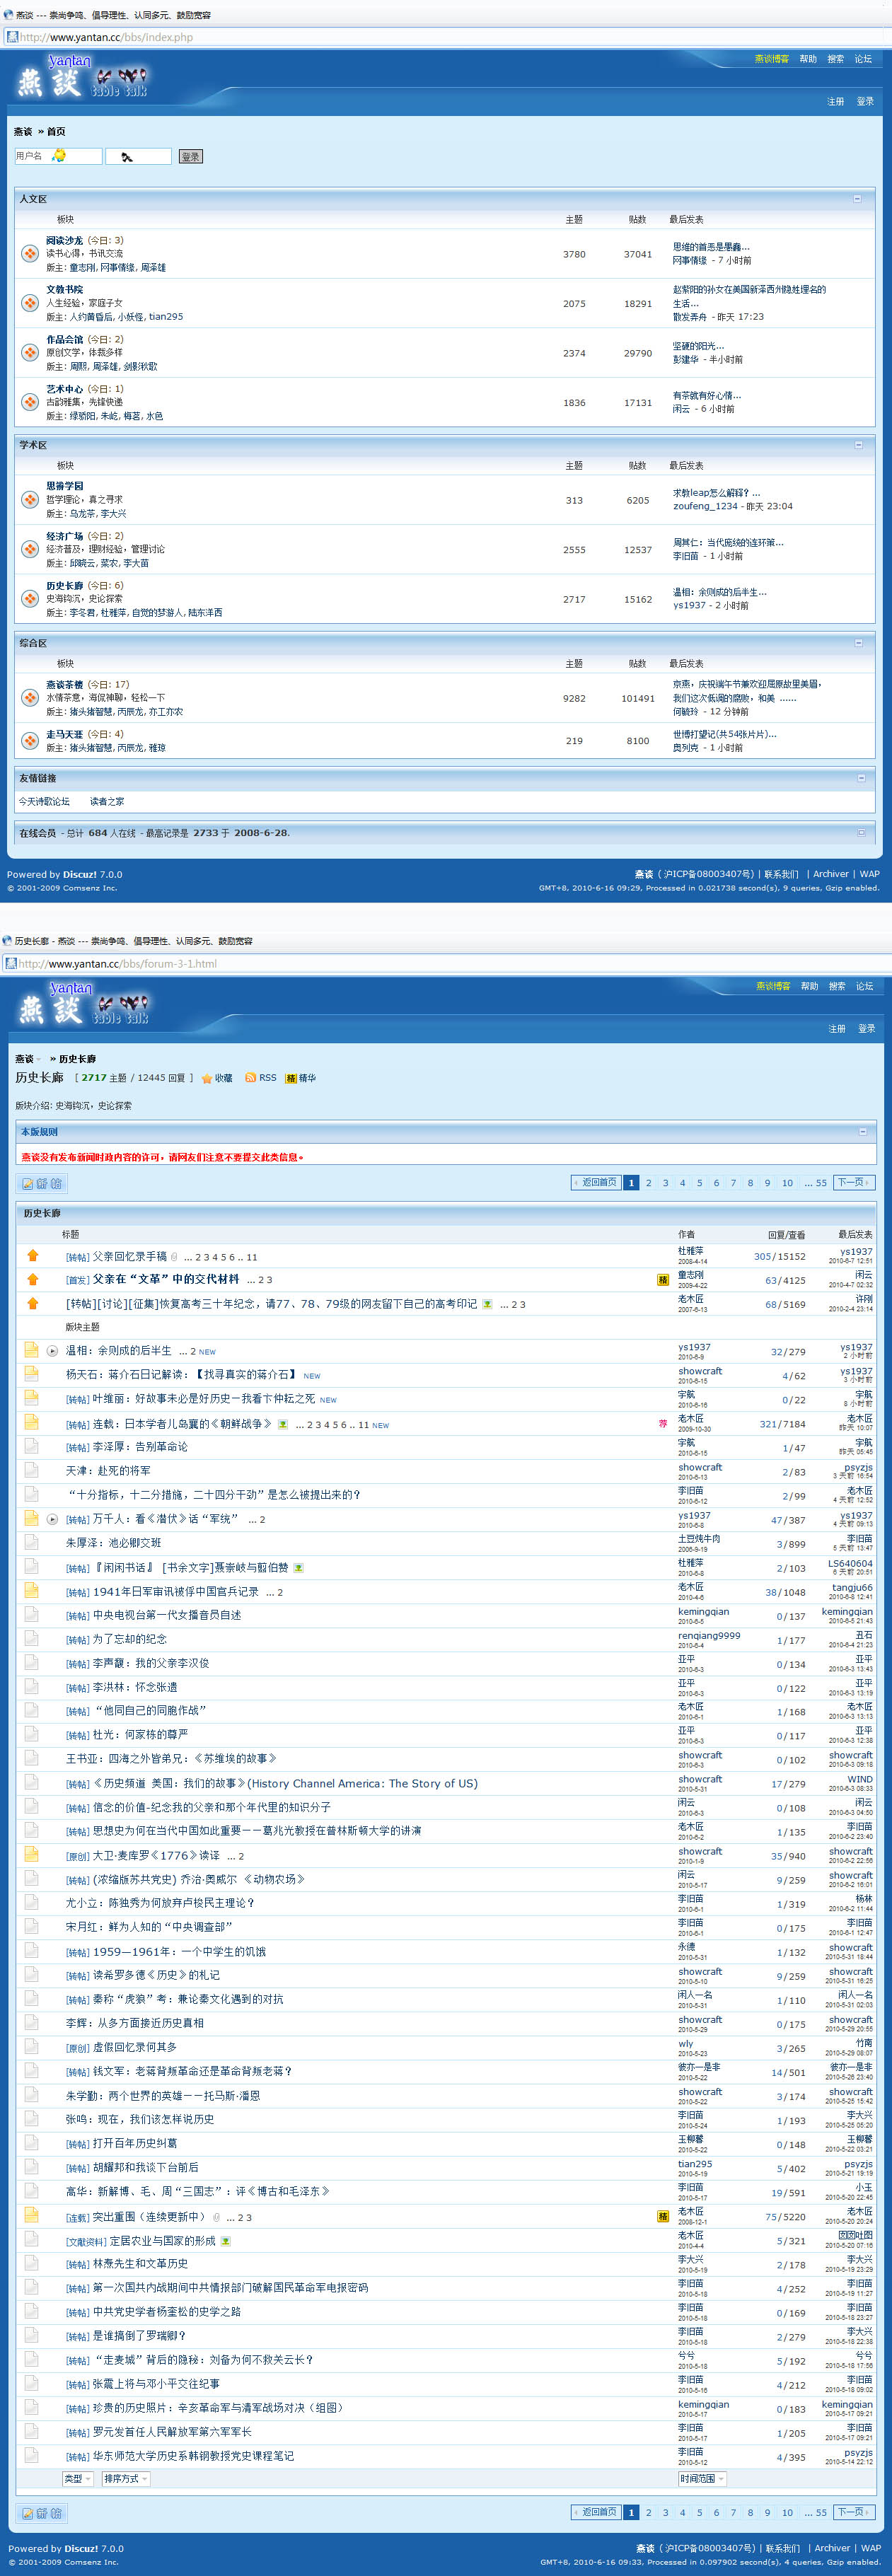
Task: Expand preview for 温相:余则成的后半生 thread
Action: (x=53, y=1351)
